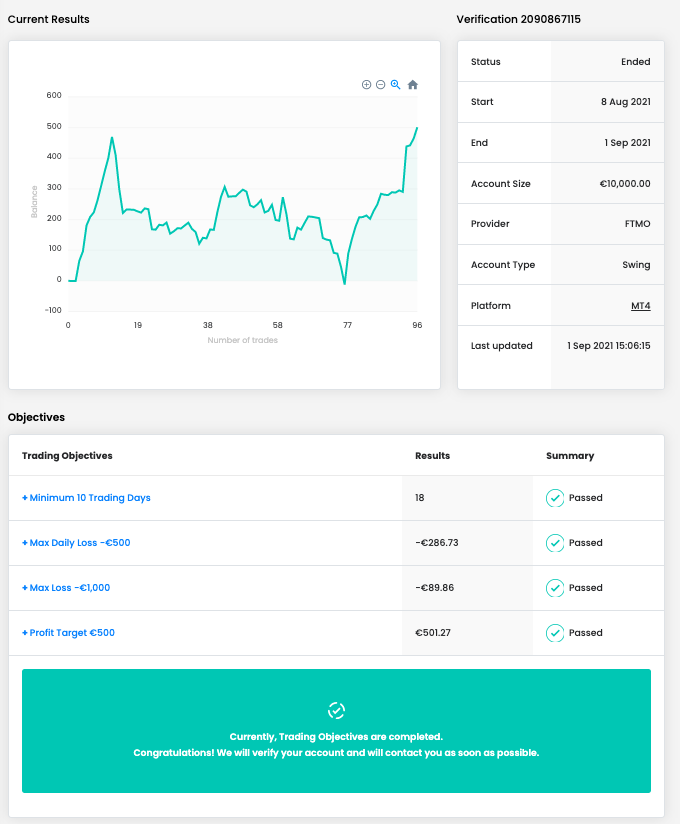The image size is (680, 824).
Task: Click the end date 1 Sep 2021
Action: pyautogui.click(x=627, y=143)
